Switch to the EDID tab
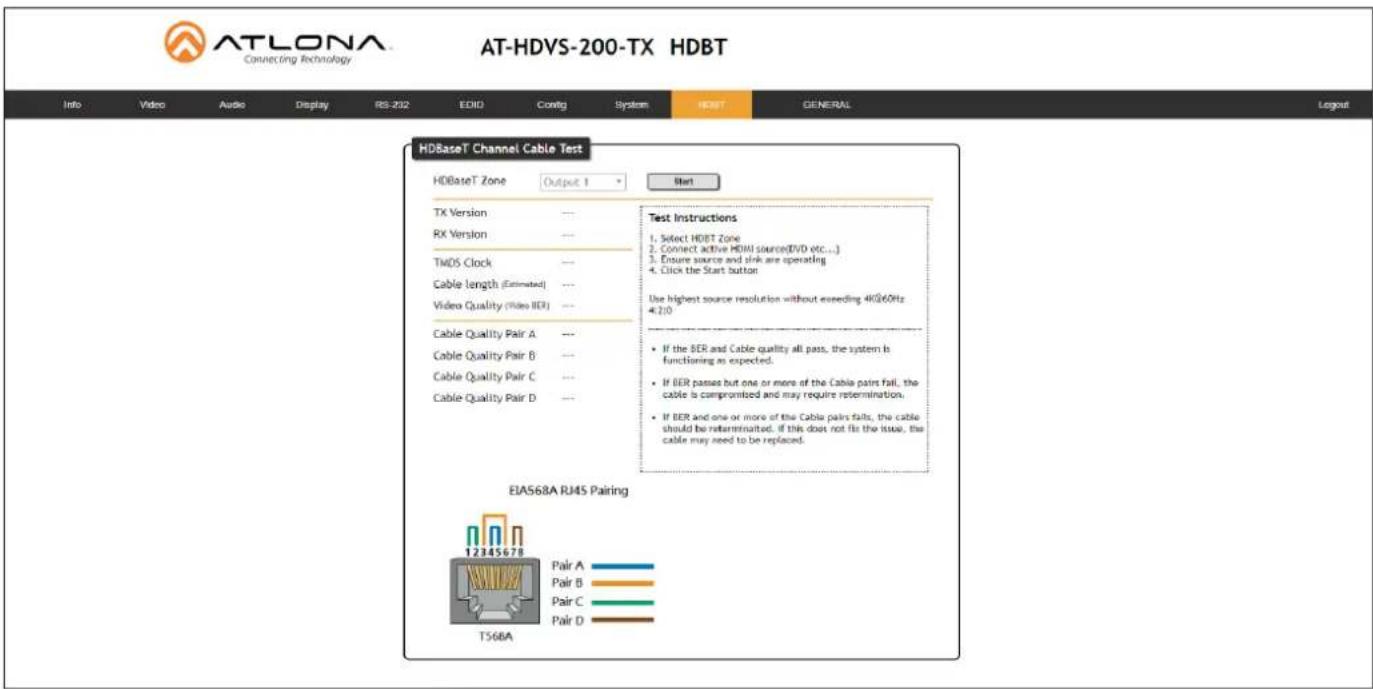This screenshot has width=1373, height=689. (x=471, y=105)
